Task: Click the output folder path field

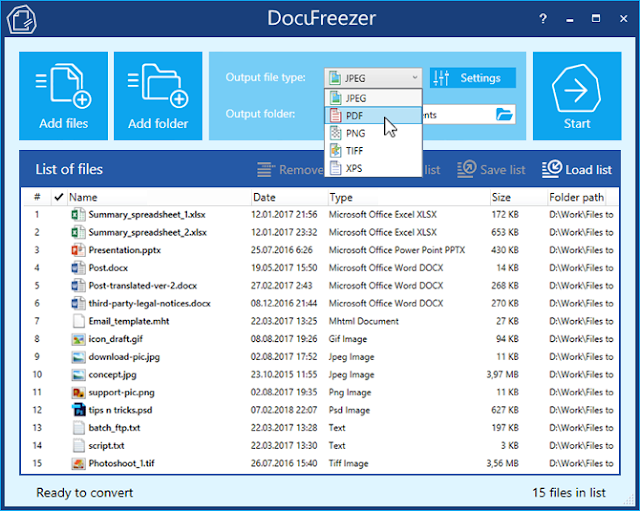Action: coord(457,115)
